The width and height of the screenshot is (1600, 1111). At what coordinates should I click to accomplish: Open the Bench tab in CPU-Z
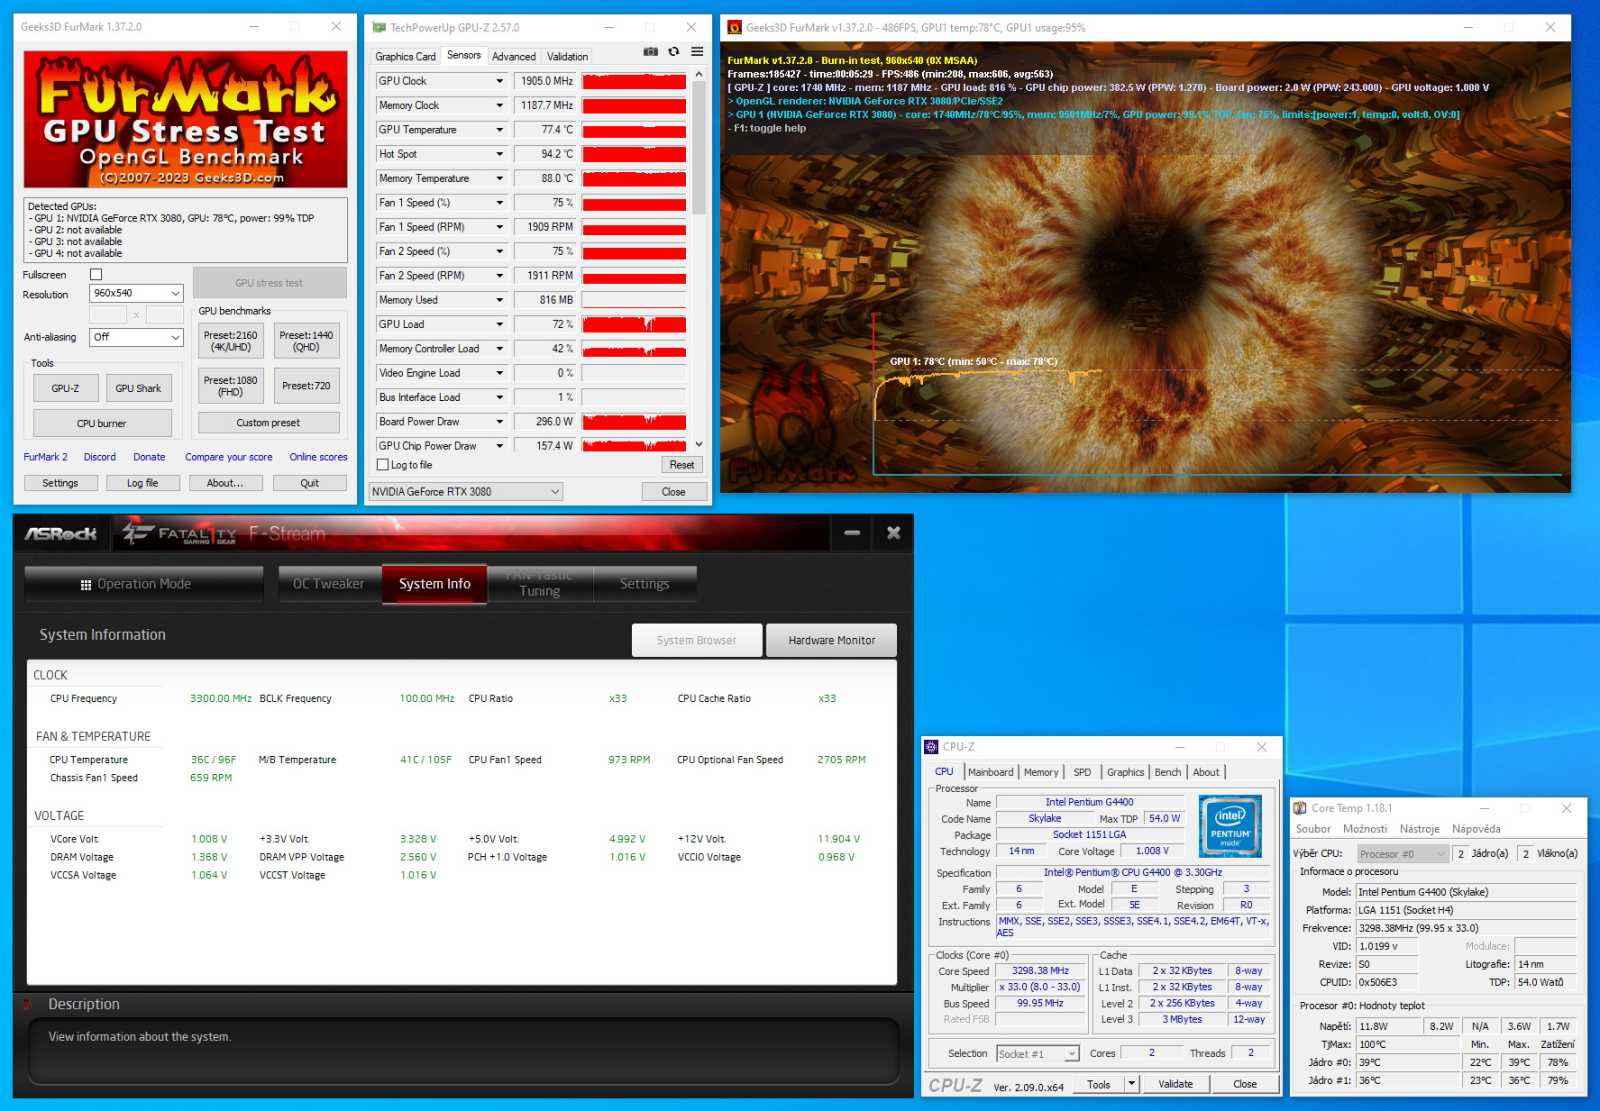[1168, 772]
